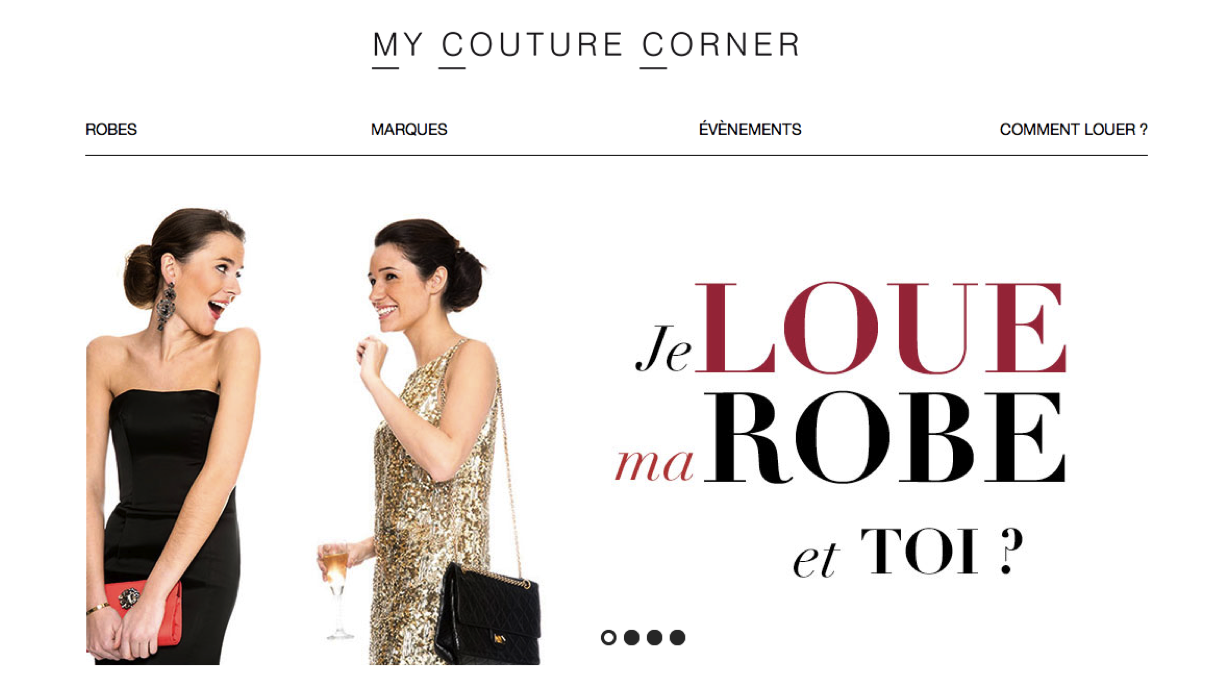This screenshot has width=1214, height=698.
Task: Click the large LOUE headline text
Action: [881, 328]
